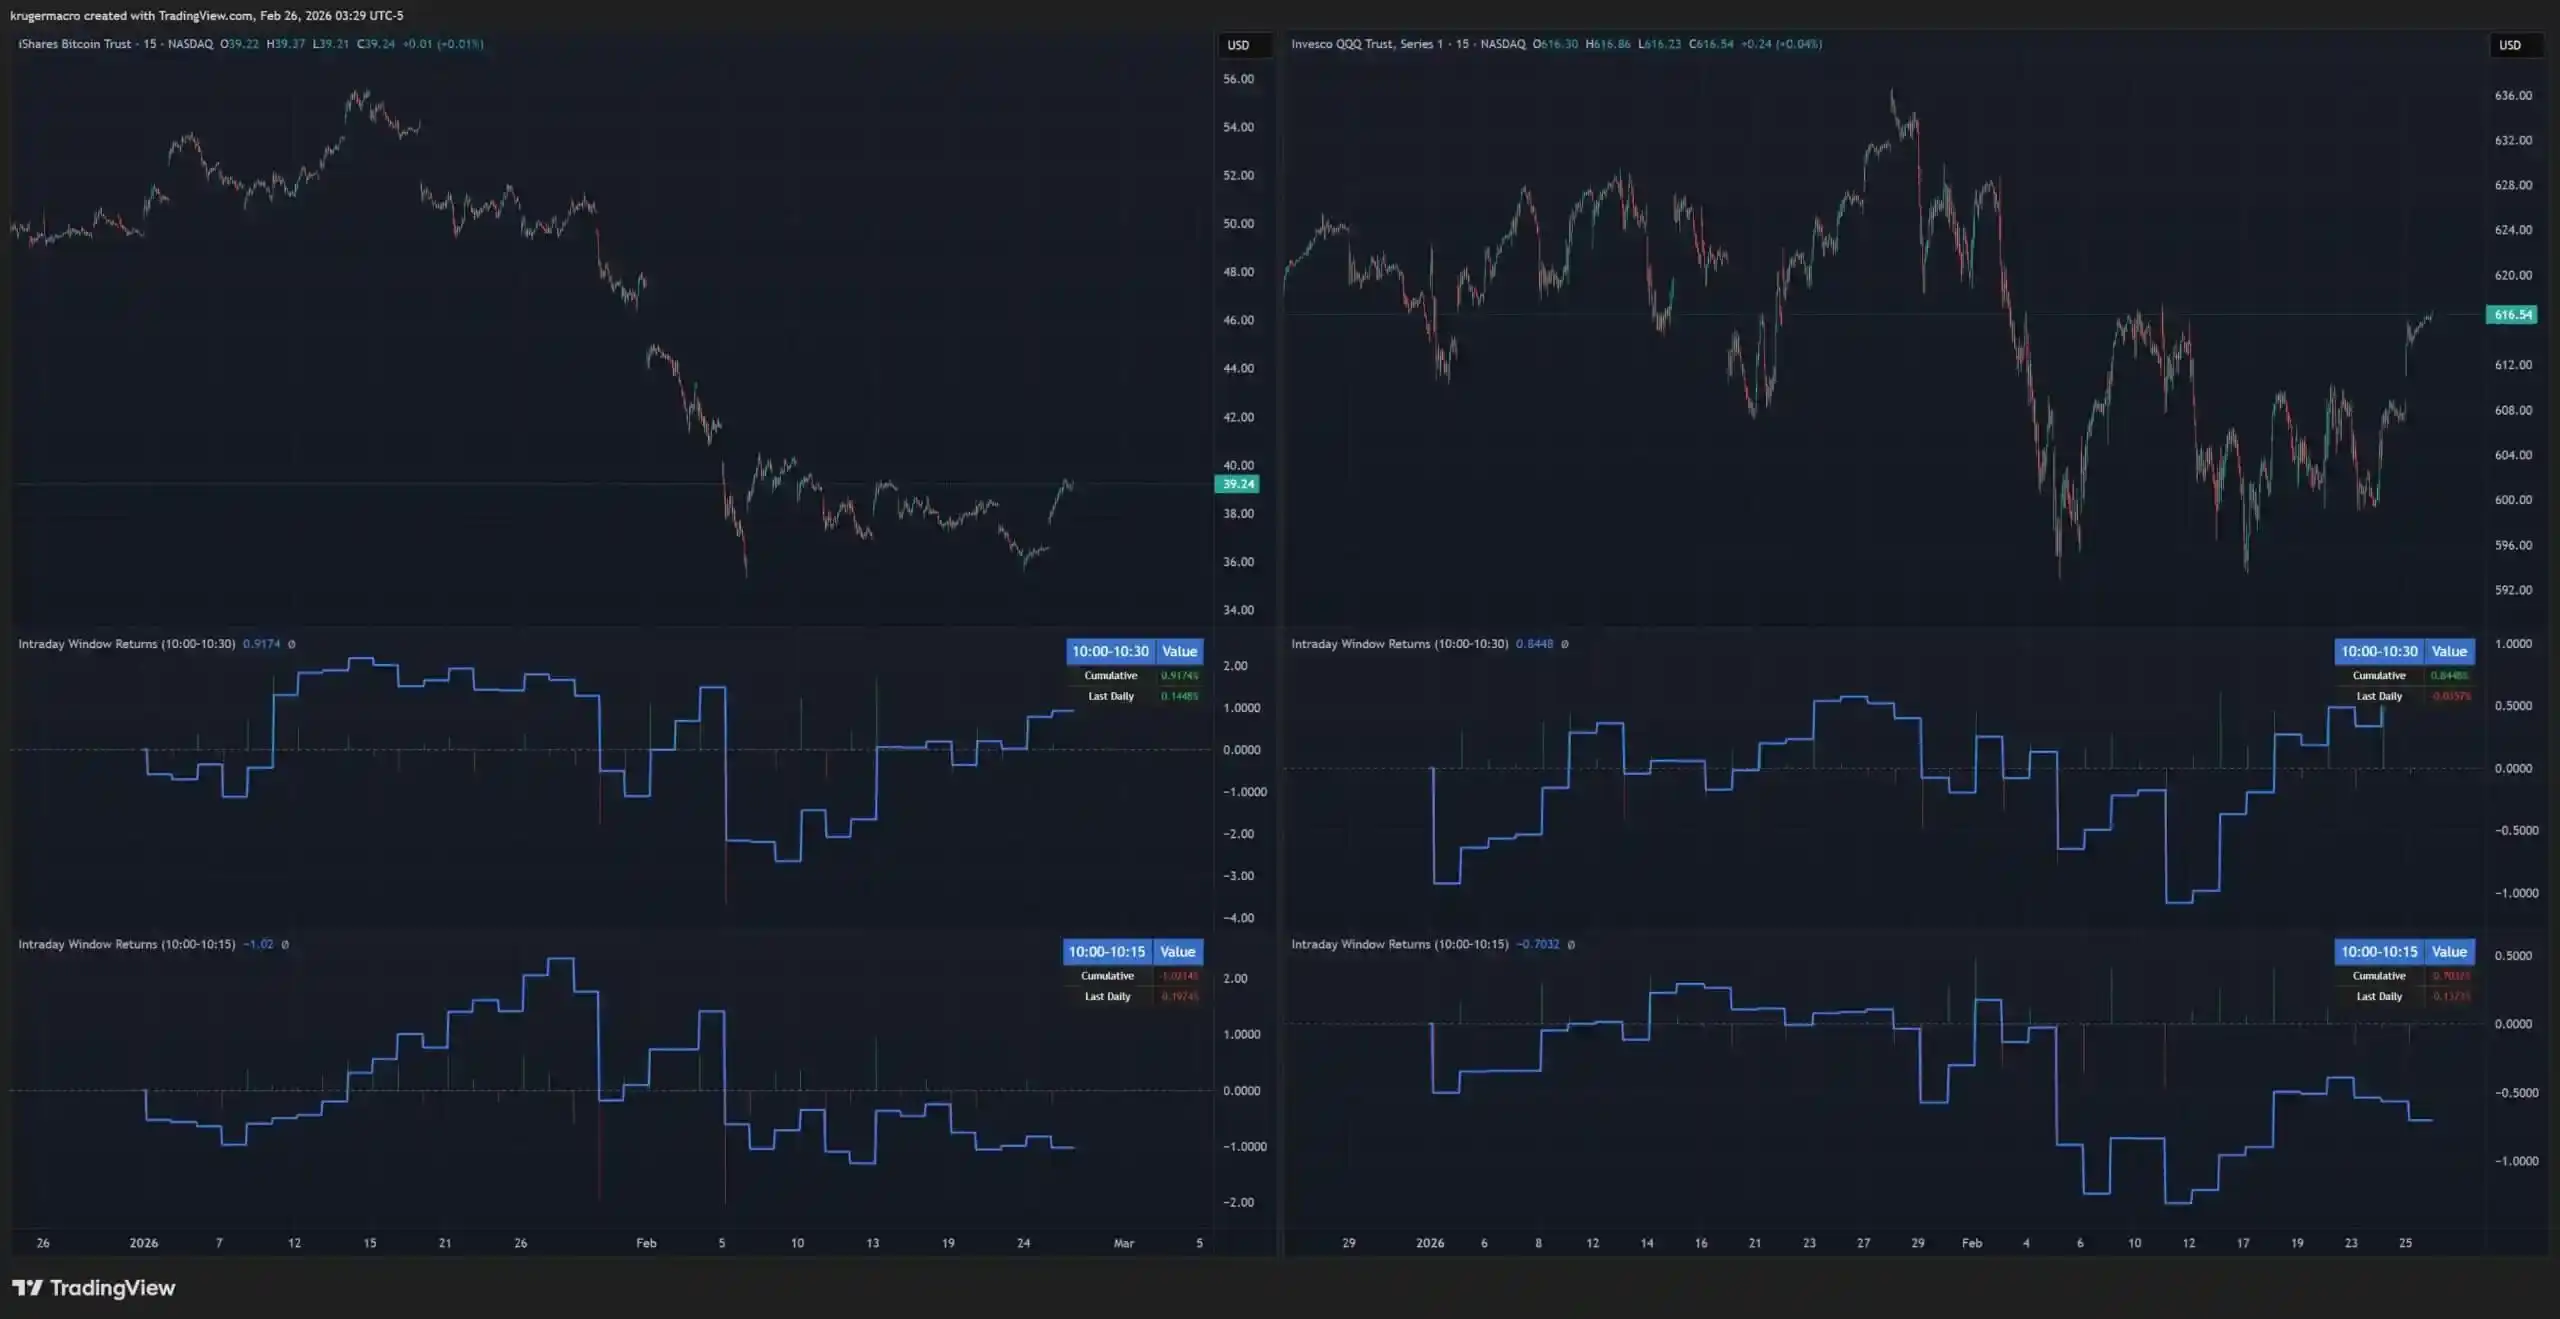Click the green 616.54 price label

pyautogui.click(x=2512, y=315)
